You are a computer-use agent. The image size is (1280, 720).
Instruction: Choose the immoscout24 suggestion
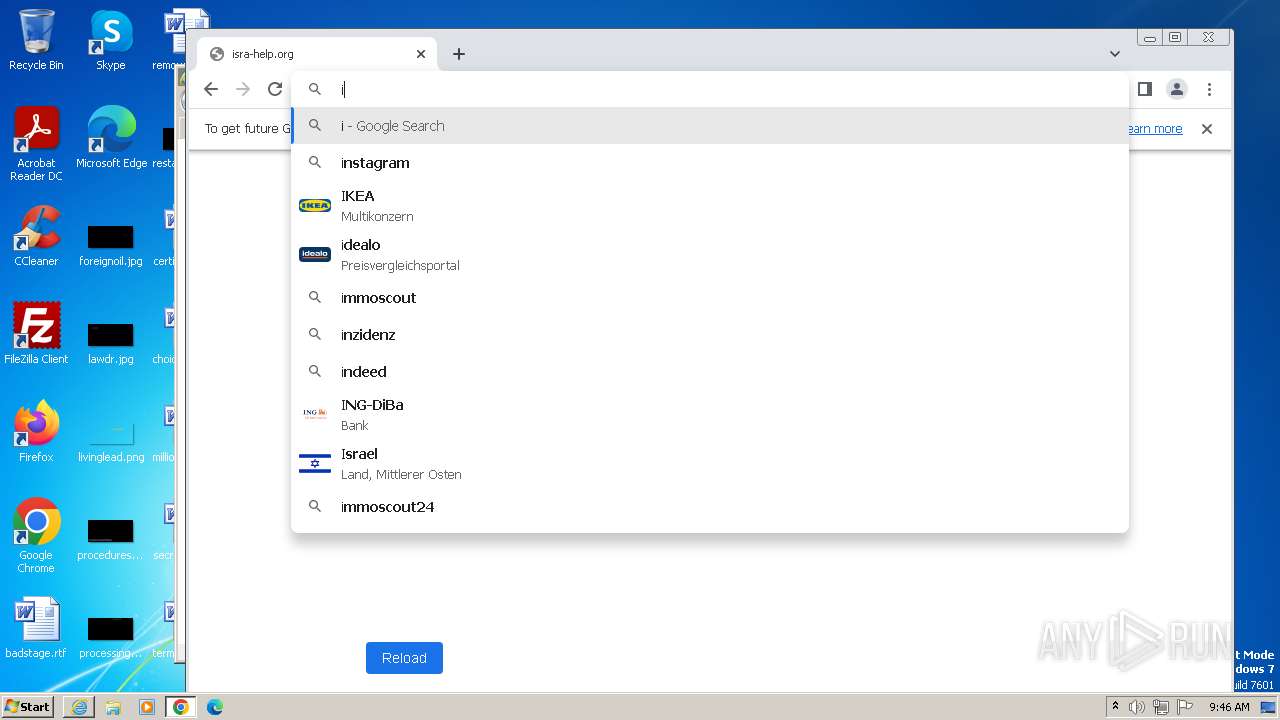(x=710, y=507)
